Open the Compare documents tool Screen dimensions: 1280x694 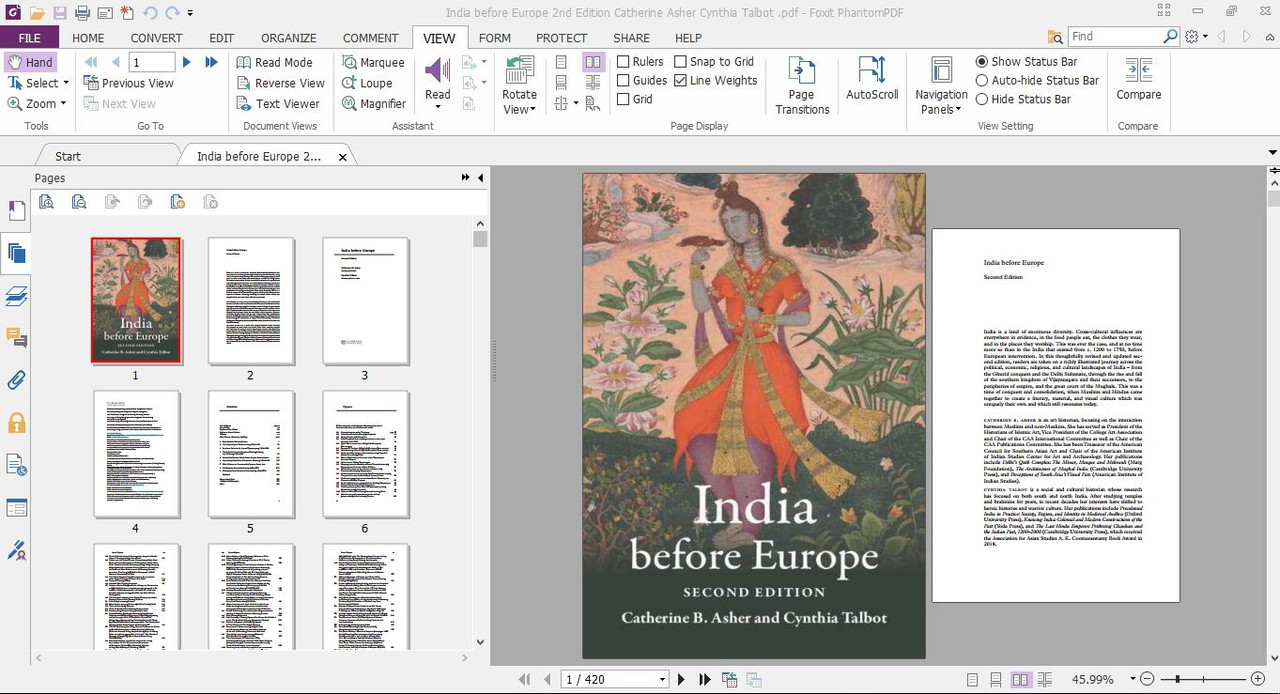pyautogui.click(x=1138, y=78)
